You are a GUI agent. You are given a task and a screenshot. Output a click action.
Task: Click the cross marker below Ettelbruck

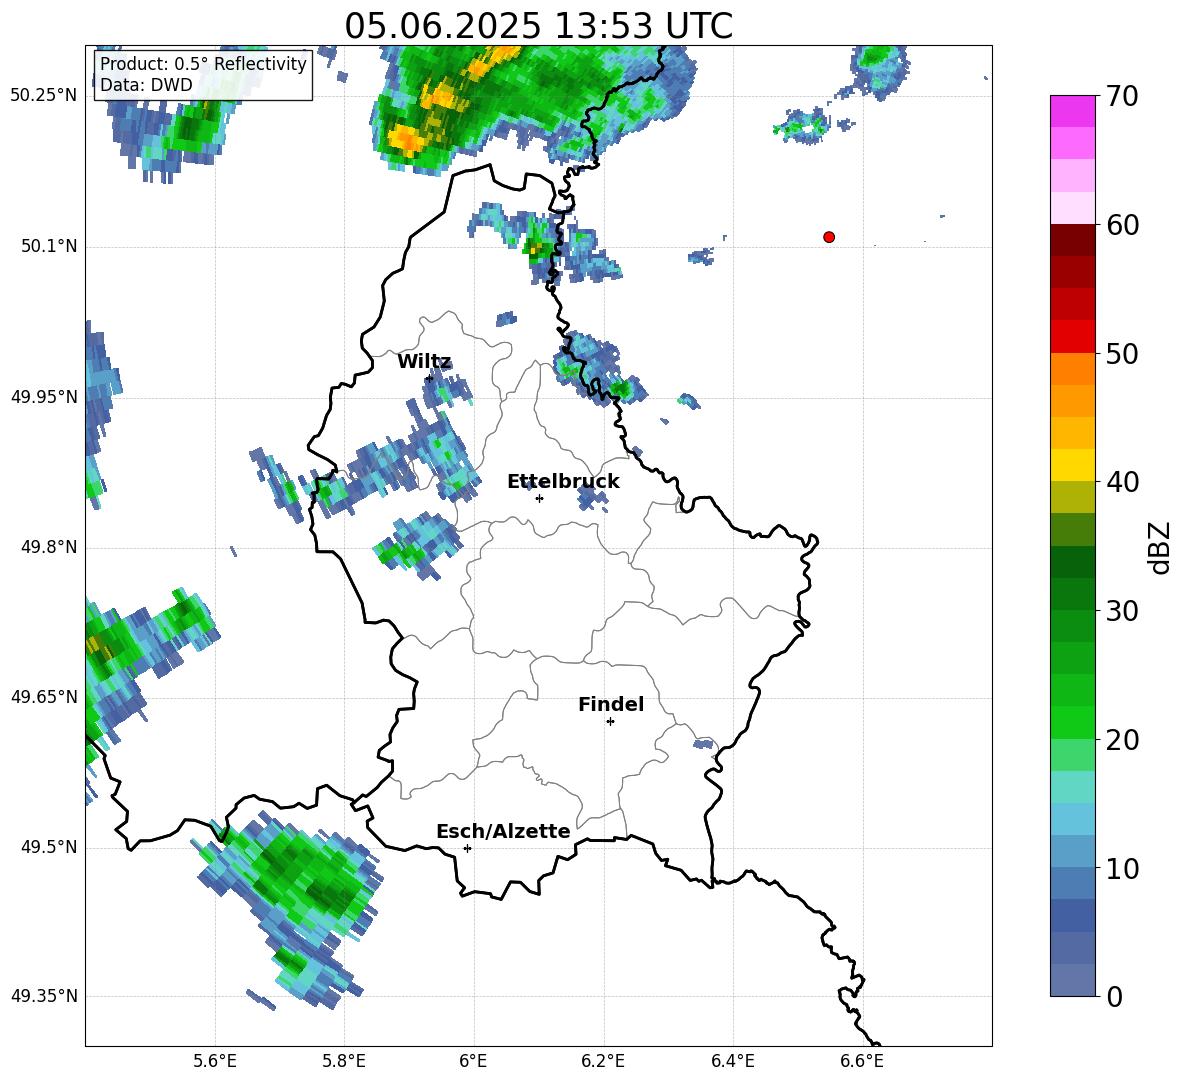pos(539,498)
